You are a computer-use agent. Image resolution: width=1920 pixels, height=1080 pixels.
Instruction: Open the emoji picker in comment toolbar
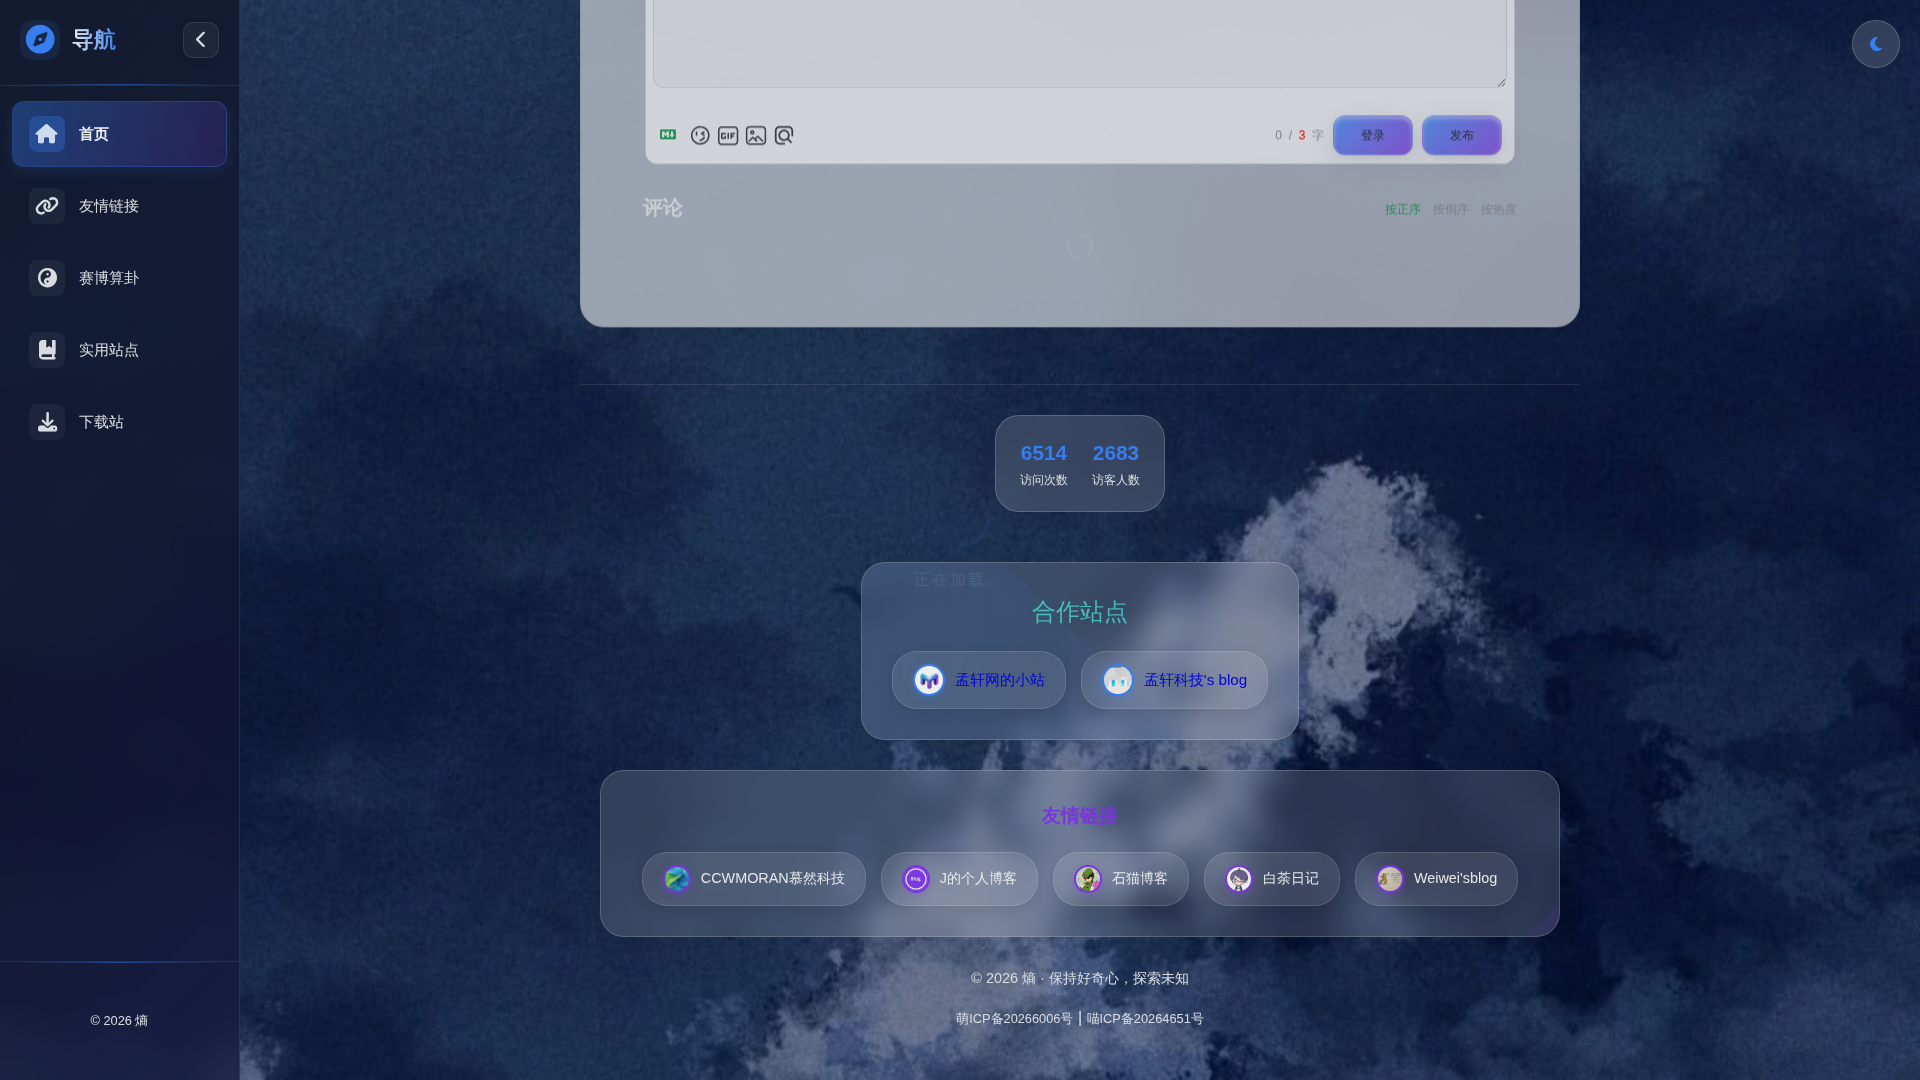(x=700, y=135)
